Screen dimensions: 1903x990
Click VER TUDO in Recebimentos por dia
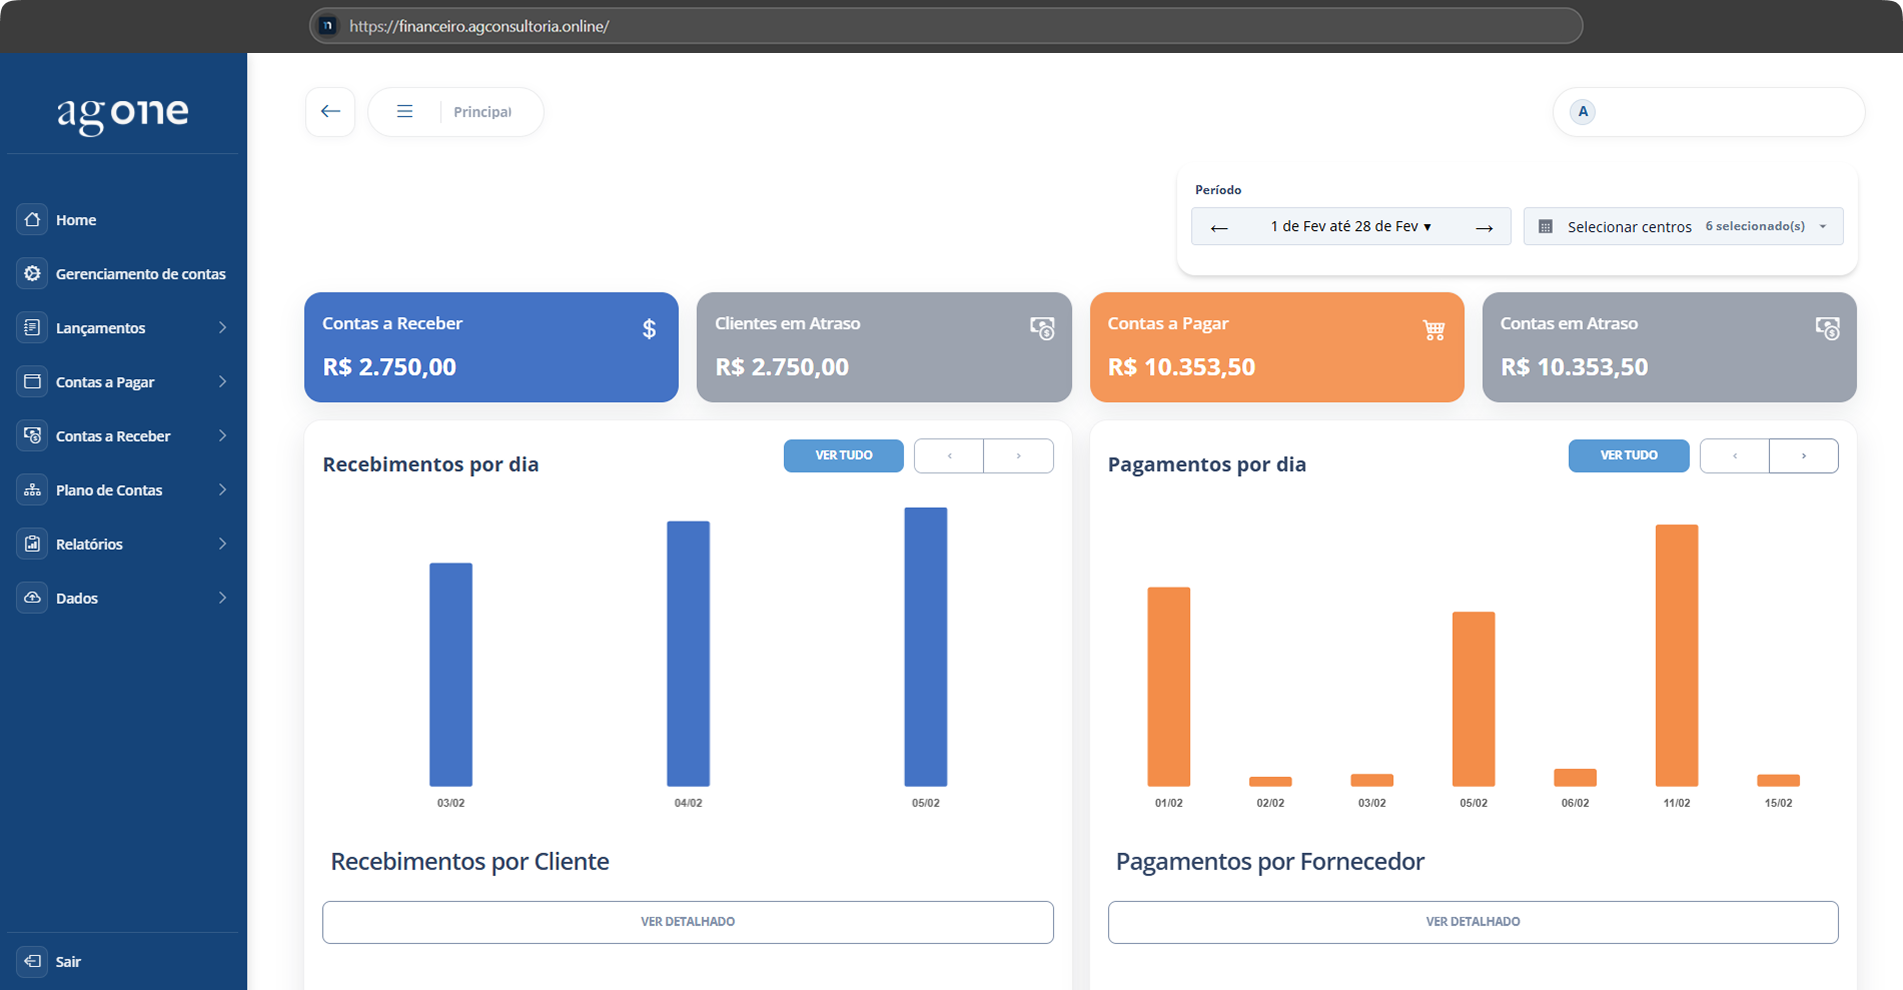(x=843, y=455)
